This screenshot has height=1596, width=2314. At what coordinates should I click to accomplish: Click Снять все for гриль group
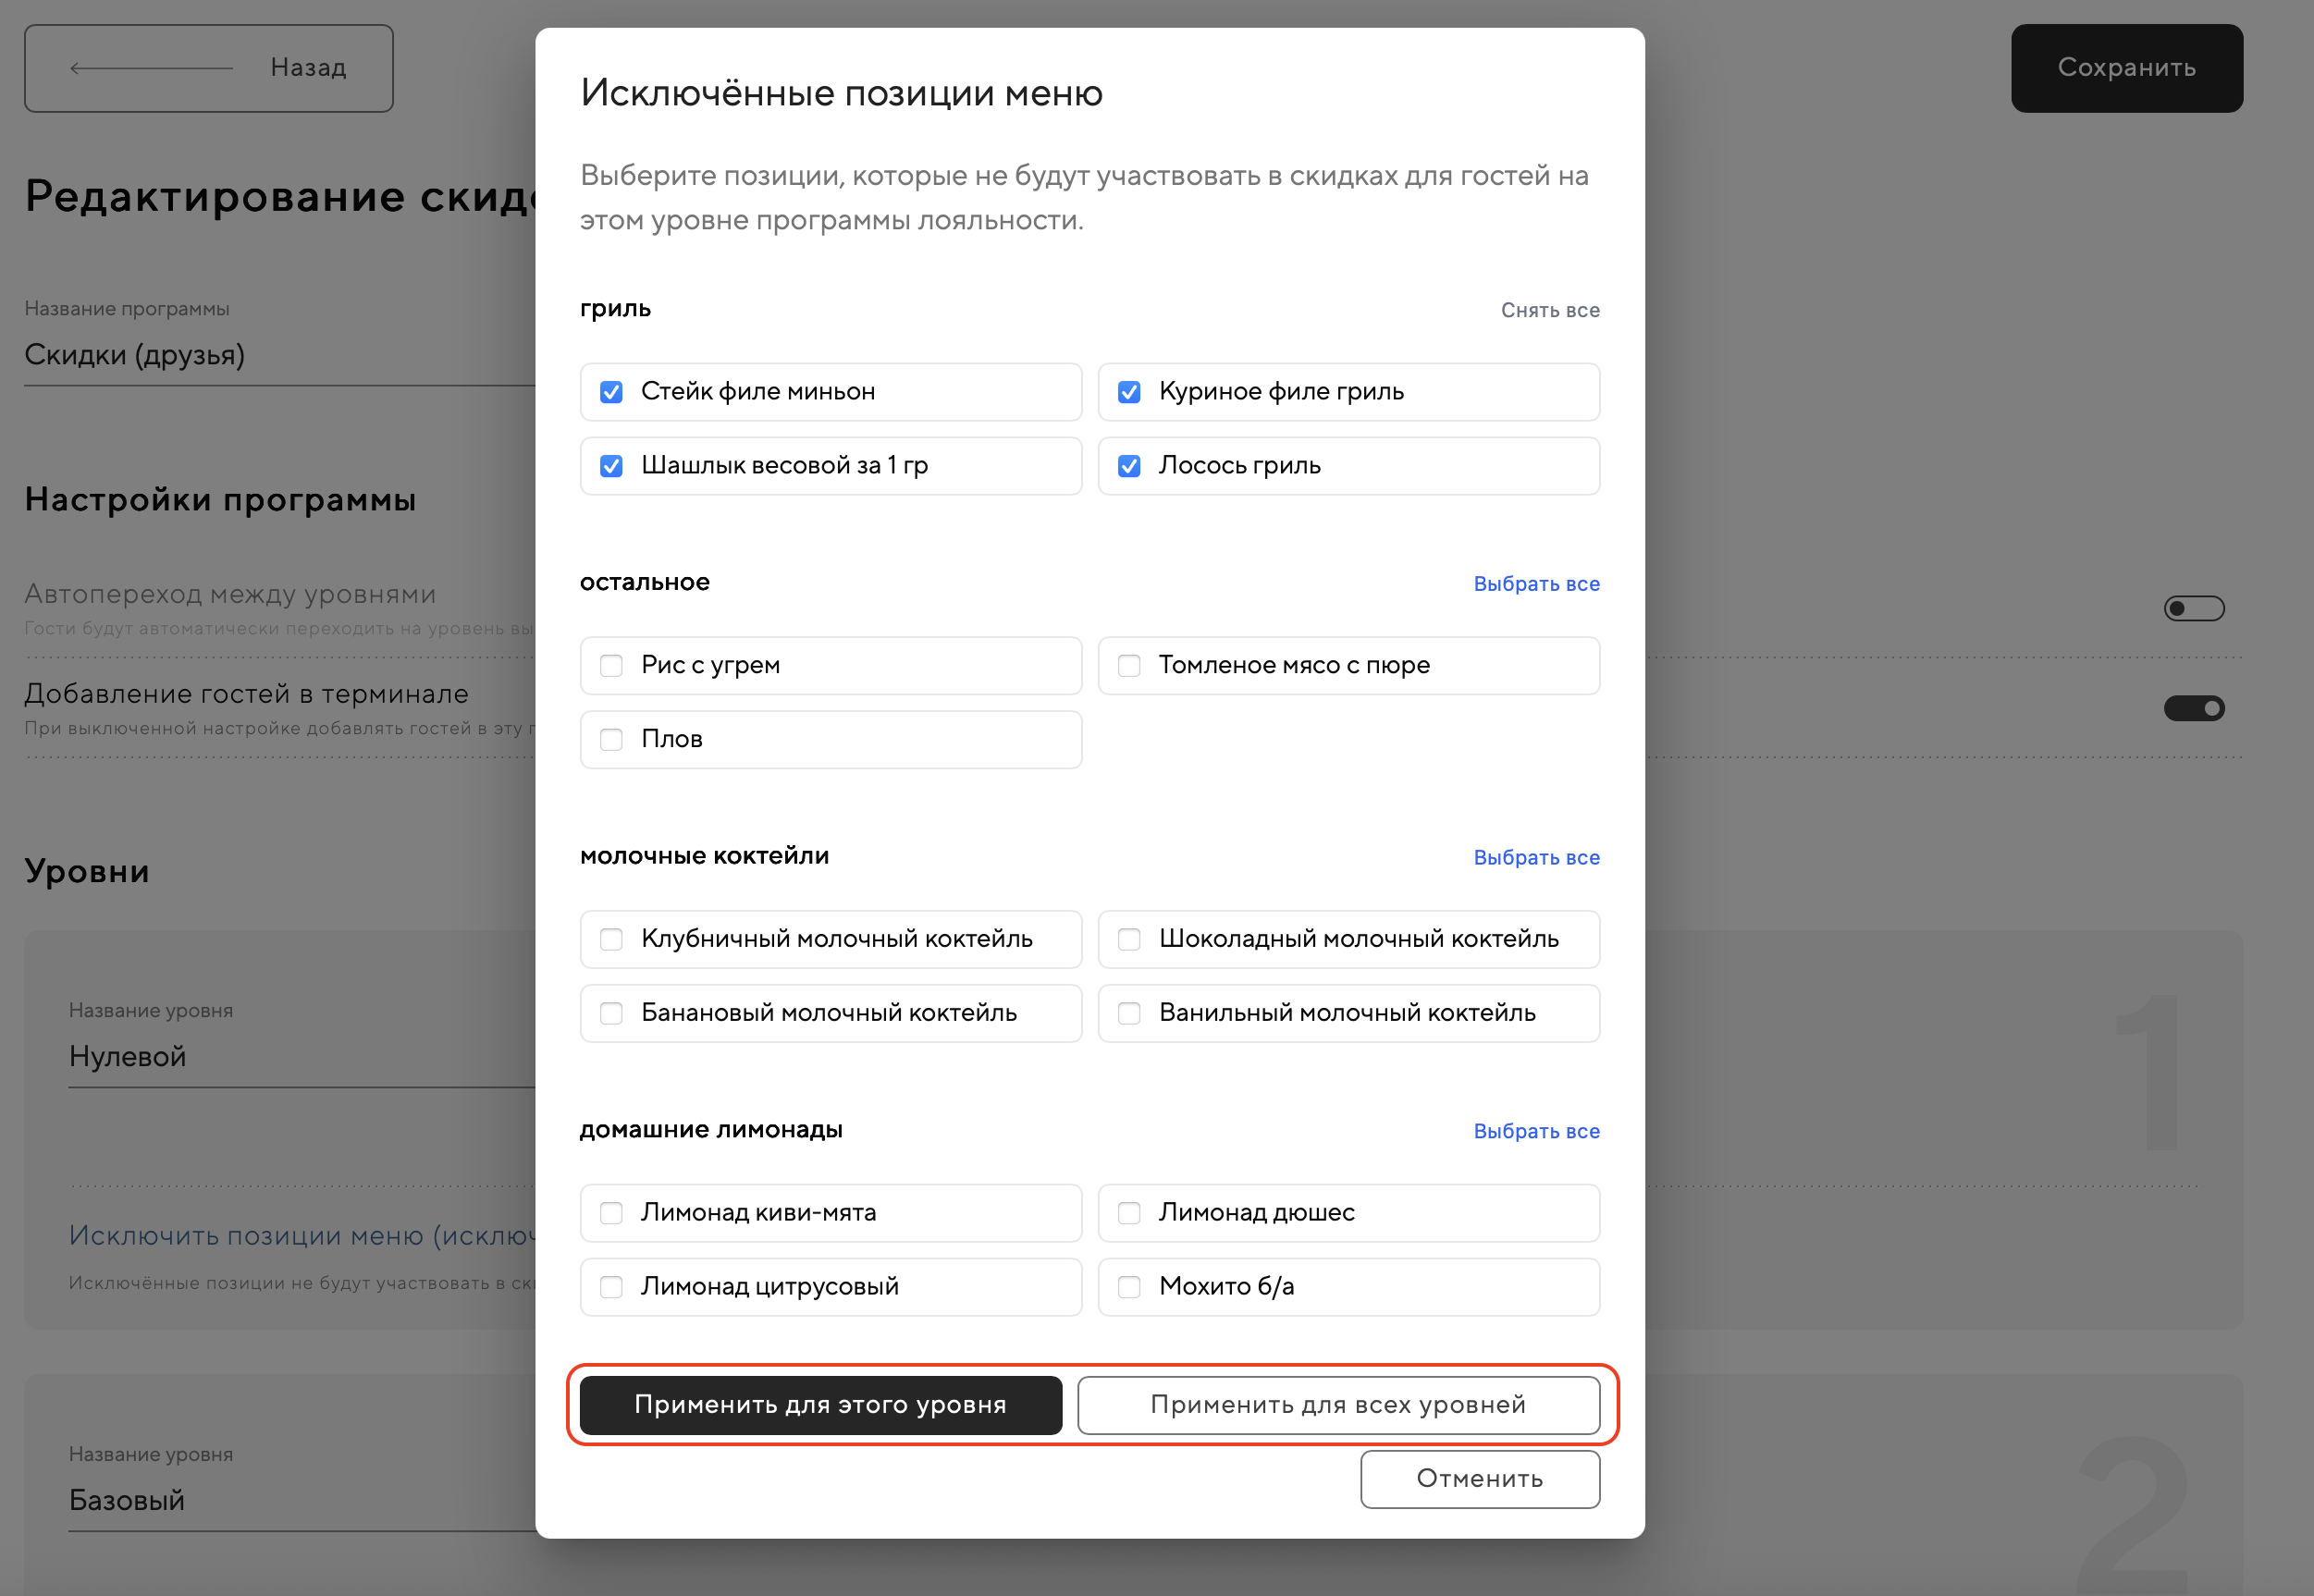(1549, 311)
